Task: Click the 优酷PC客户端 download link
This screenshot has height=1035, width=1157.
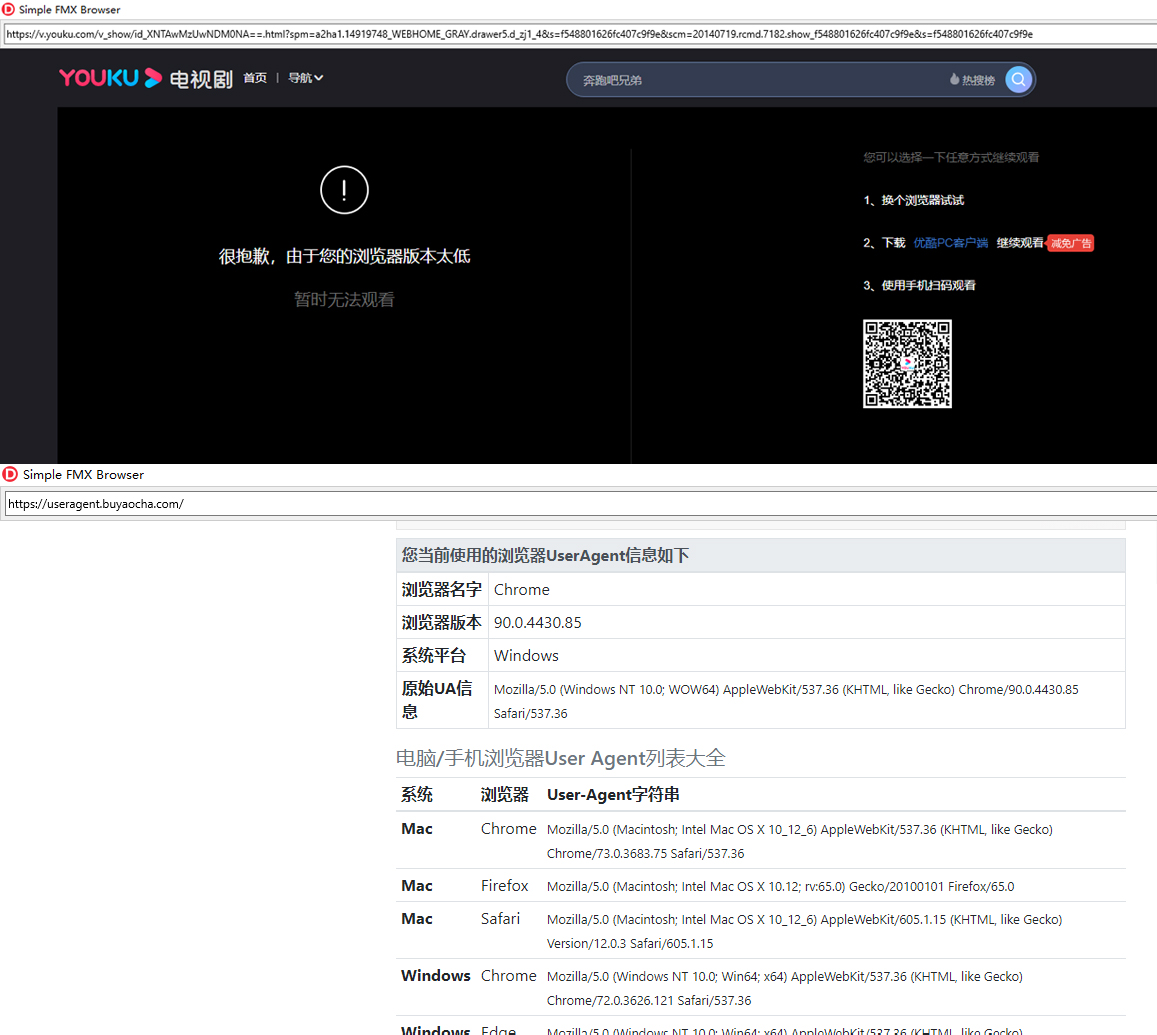Action: pos(950,243)
